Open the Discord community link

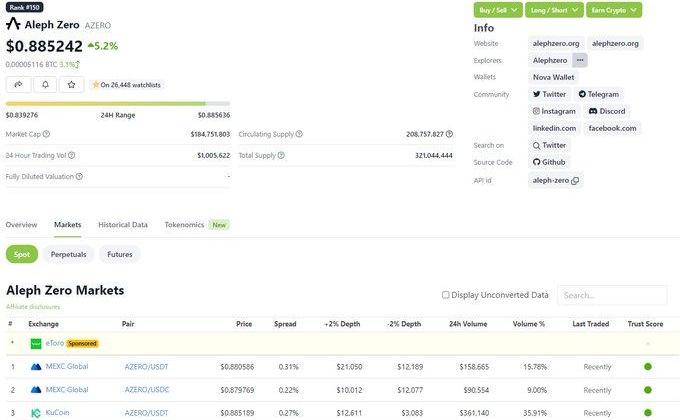[607, 111]
